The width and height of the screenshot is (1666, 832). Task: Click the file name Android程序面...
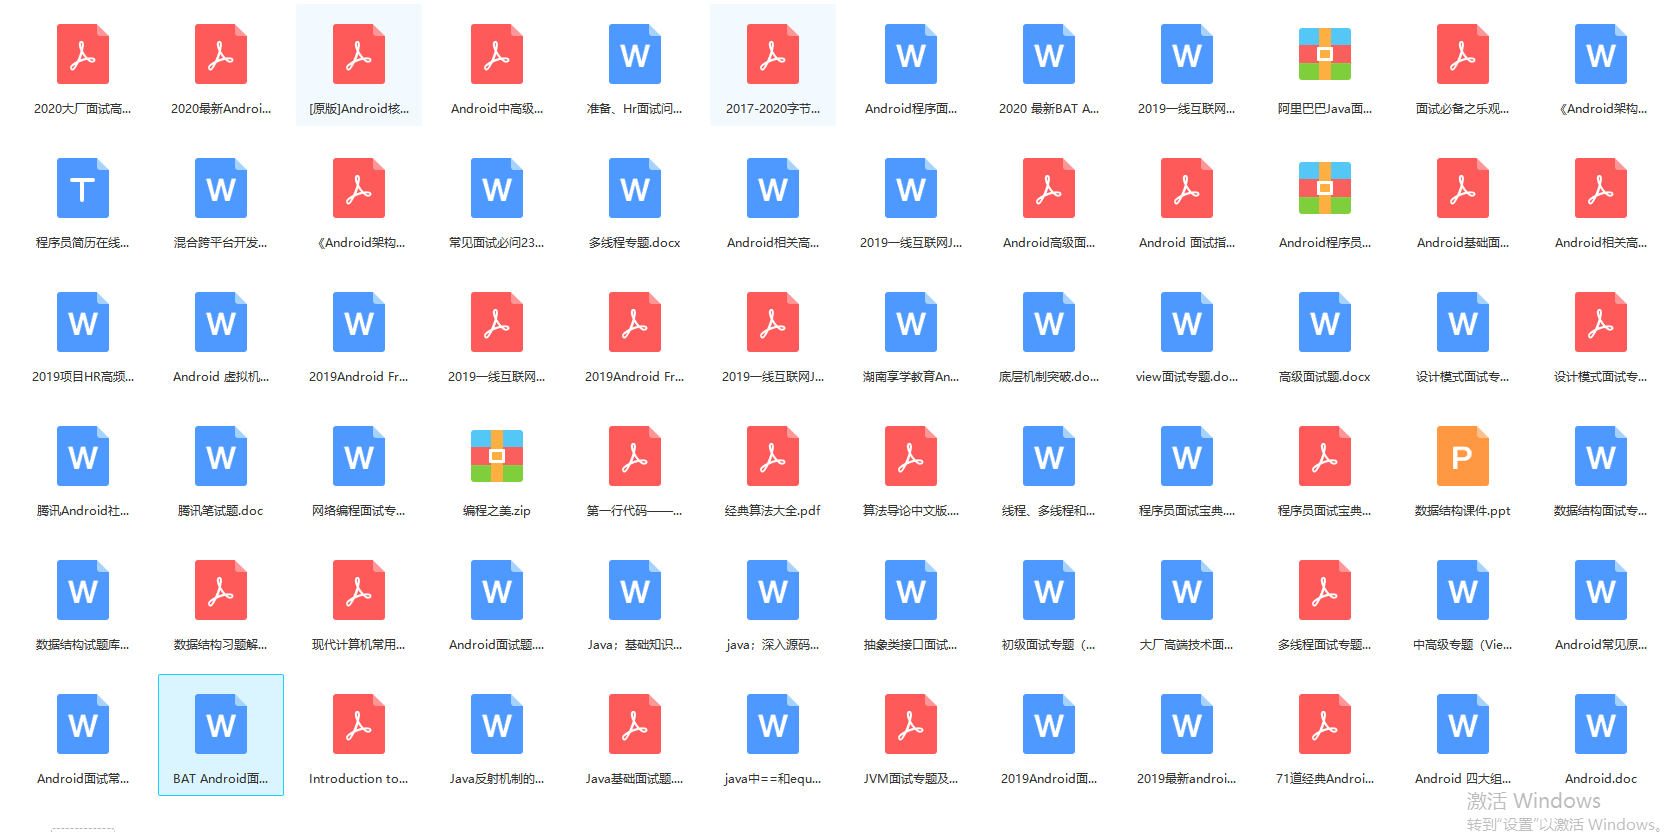click(911, 109)
